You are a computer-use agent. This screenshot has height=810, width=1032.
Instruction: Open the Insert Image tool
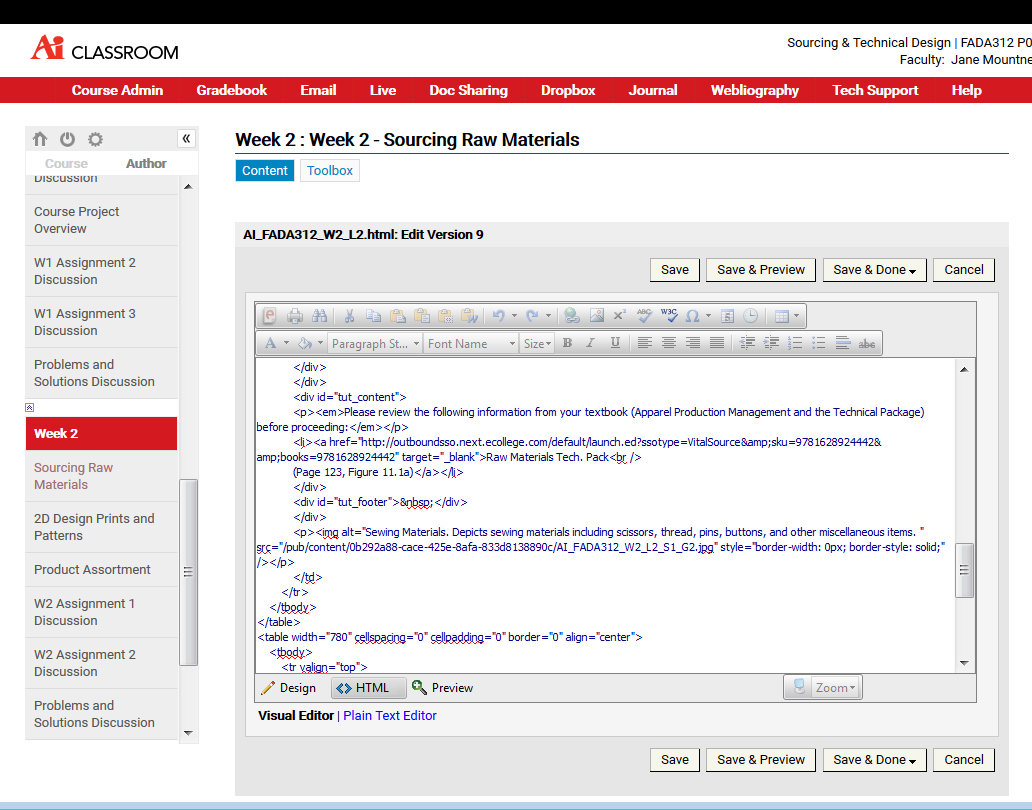point(596,316)
